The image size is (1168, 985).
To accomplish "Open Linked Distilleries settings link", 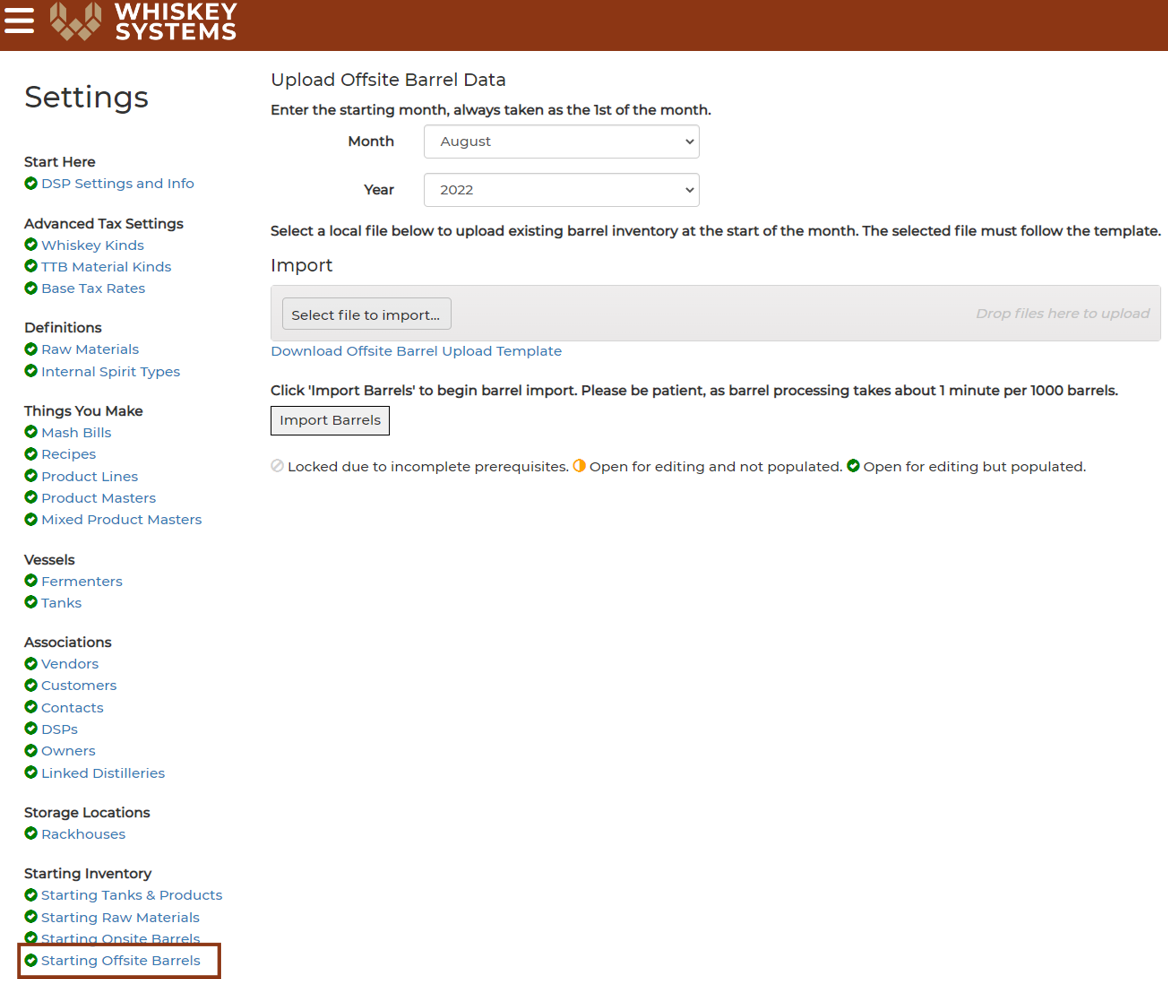I will [x=103, y=773].
